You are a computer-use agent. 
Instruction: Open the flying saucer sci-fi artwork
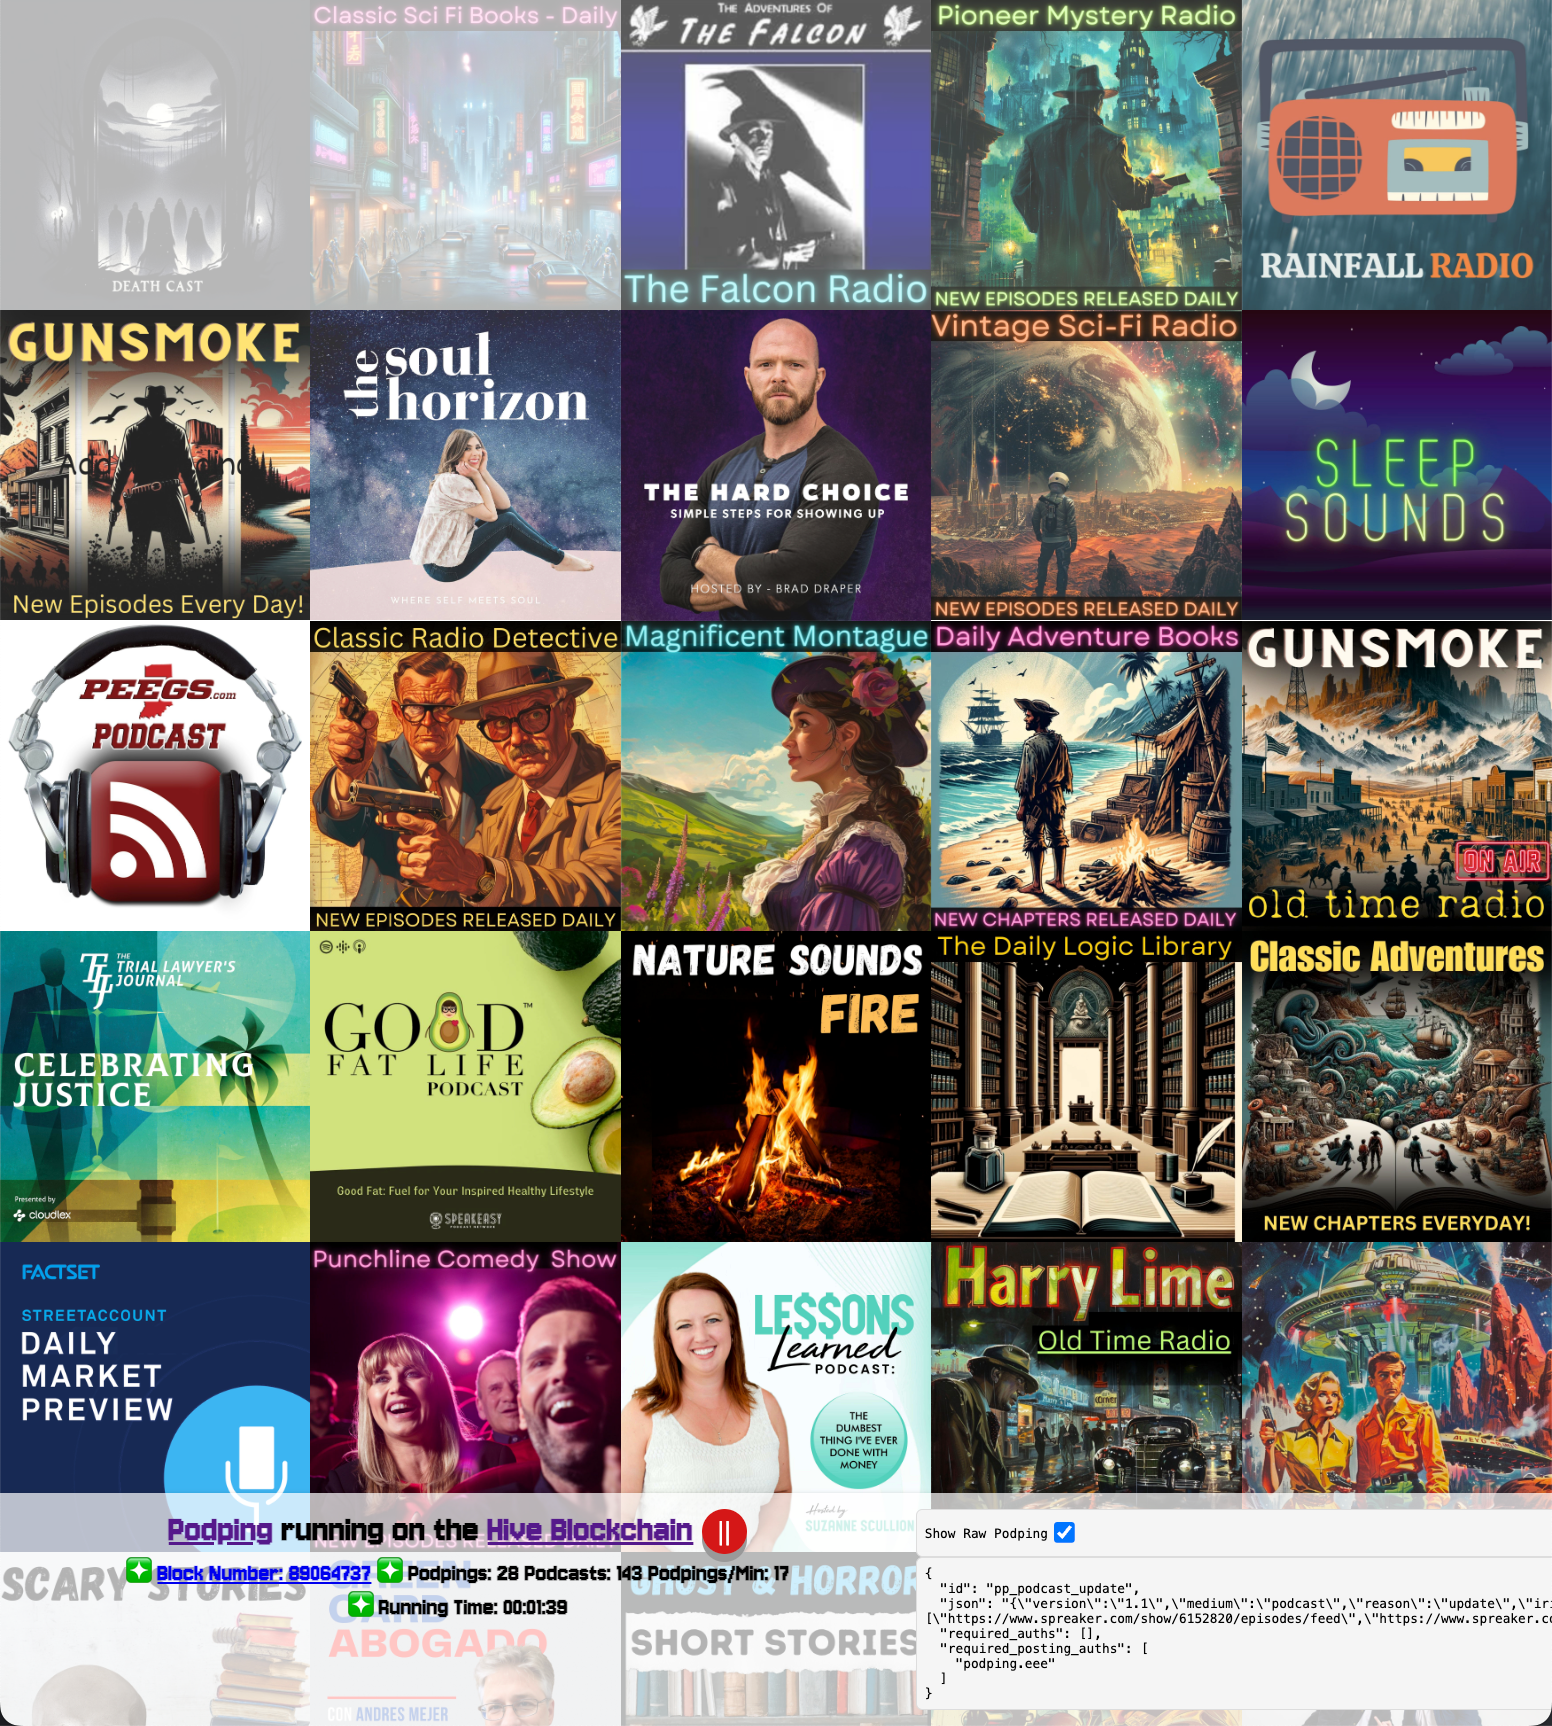coord(1397,1375)
